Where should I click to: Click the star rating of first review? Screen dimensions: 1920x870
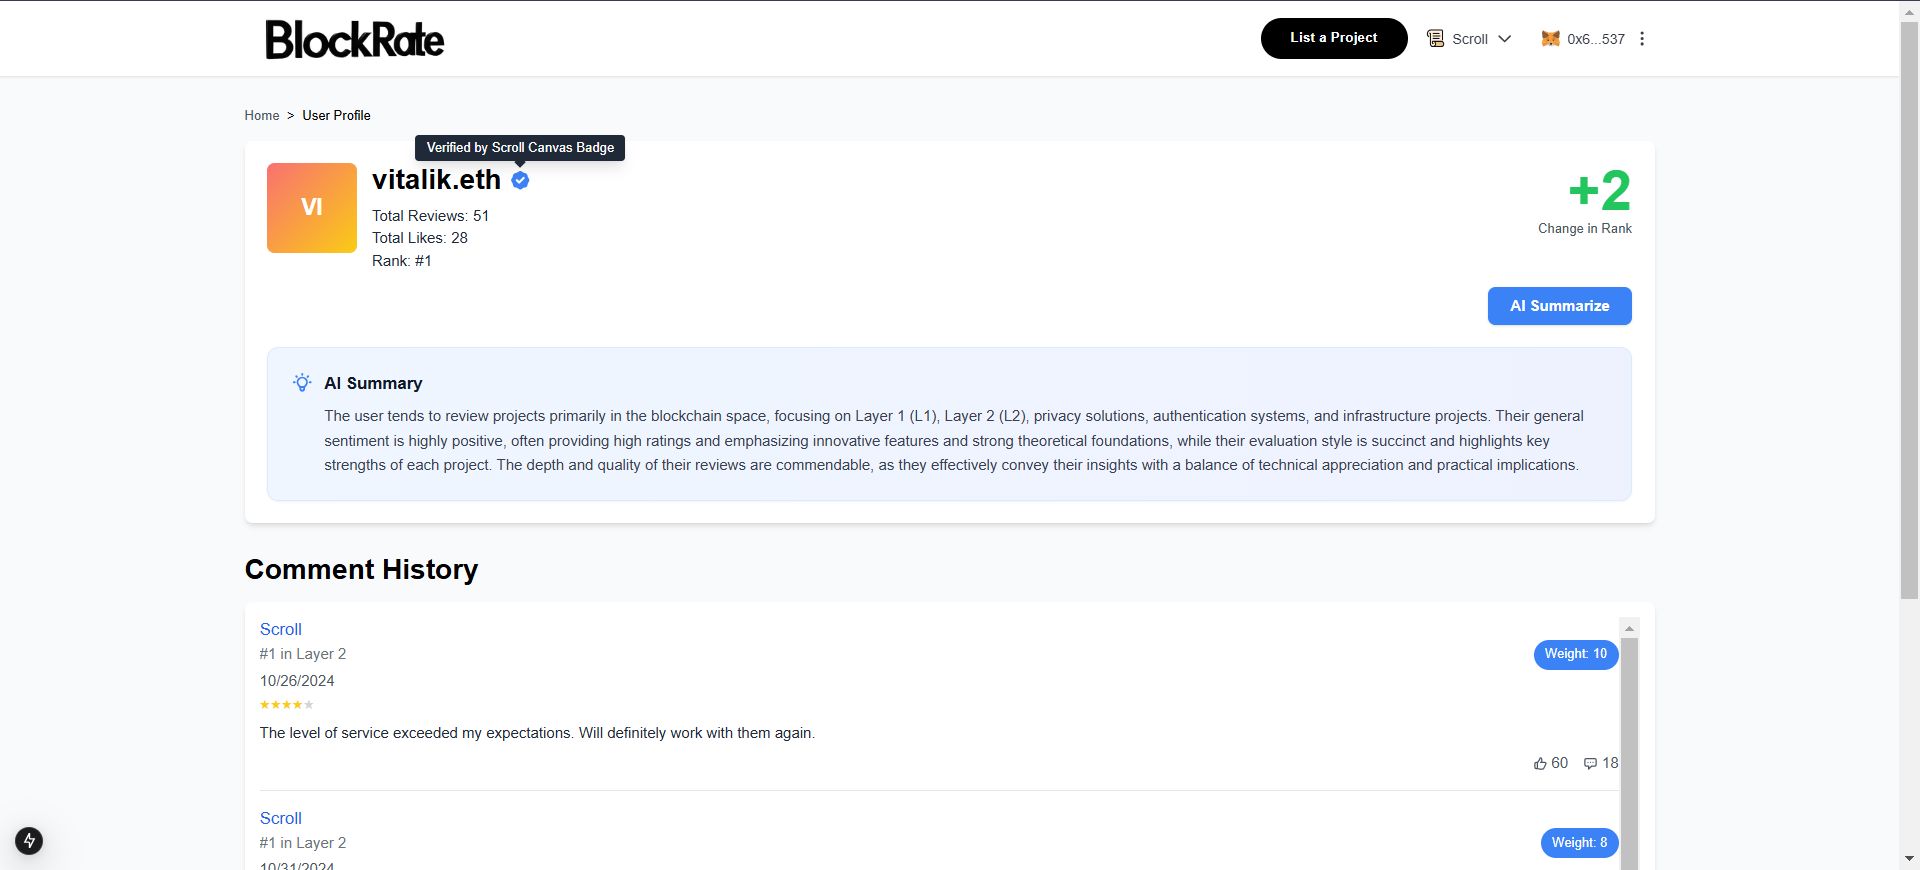coord(287,705)
